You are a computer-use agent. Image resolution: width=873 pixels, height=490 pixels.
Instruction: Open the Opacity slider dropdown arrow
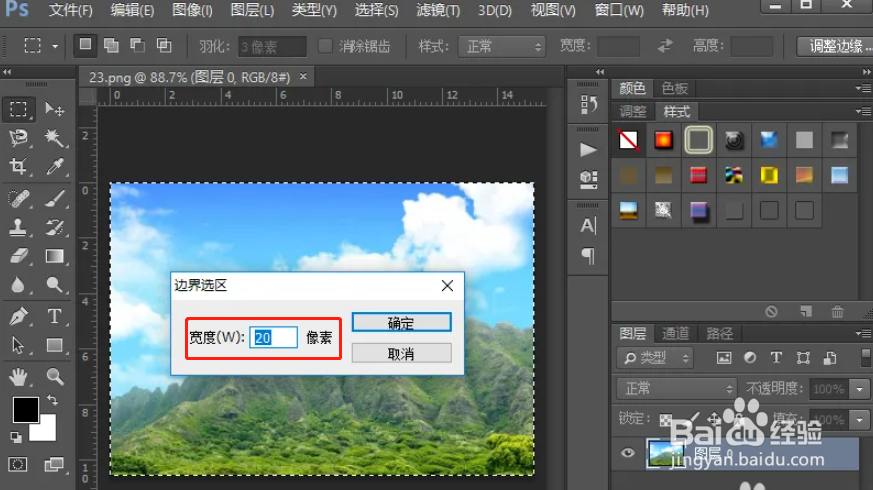pyautogui.click(x=860, y=389)
